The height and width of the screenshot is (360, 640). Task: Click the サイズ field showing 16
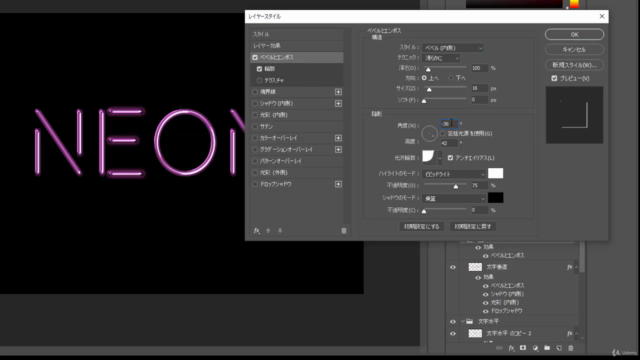[479, 88]
